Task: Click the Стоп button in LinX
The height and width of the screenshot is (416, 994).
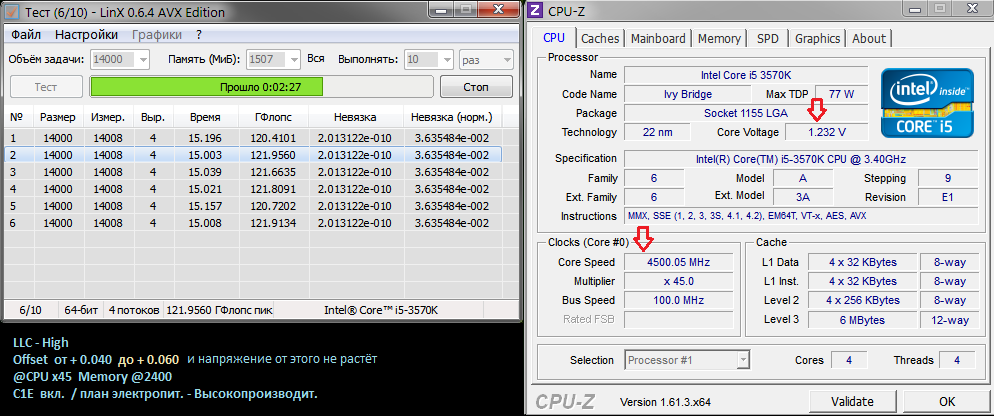Action: point(475,86)
